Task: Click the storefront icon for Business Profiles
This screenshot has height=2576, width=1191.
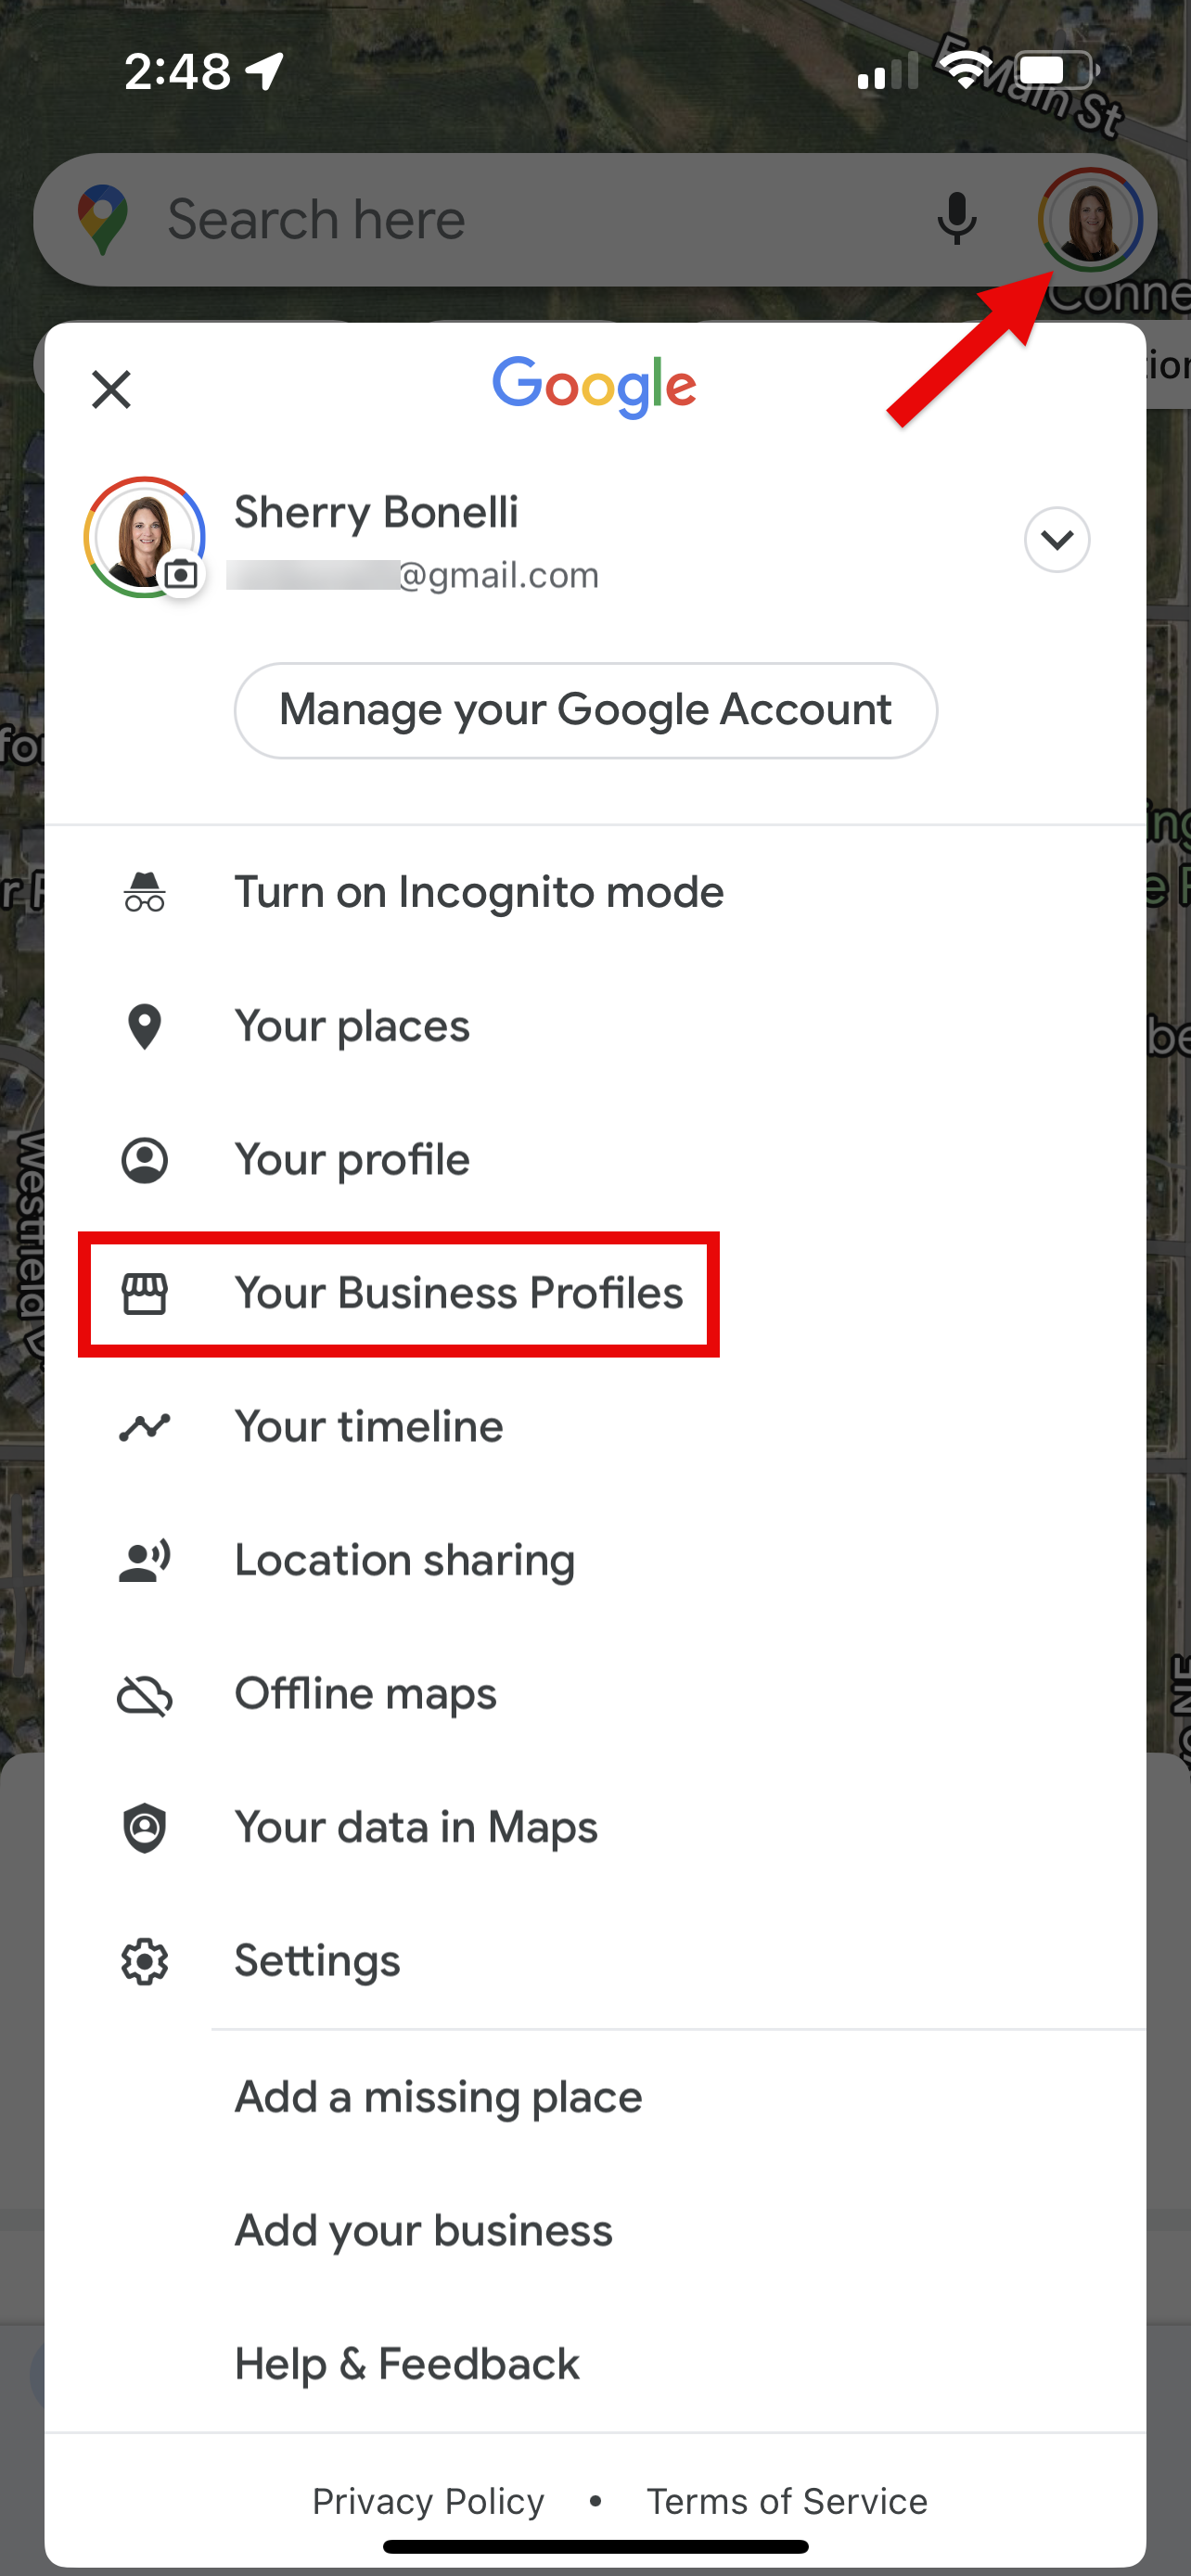Action: (144, 1293)
